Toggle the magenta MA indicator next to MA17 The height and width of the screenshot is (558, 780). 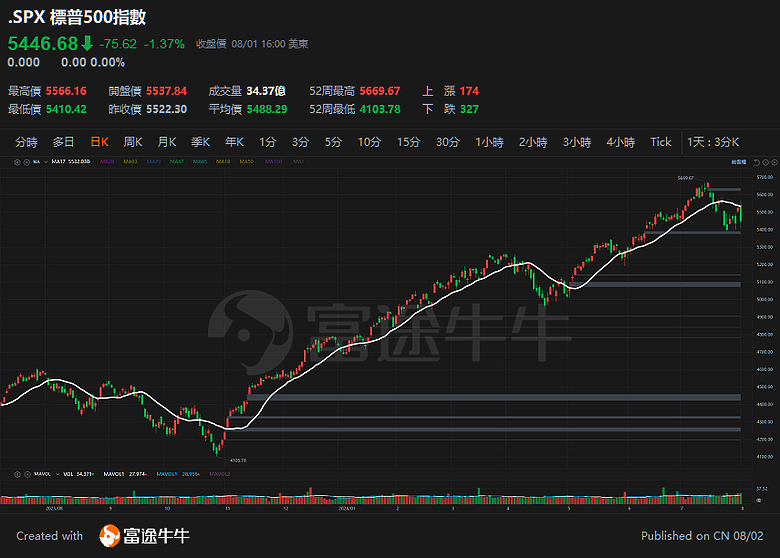107,162
